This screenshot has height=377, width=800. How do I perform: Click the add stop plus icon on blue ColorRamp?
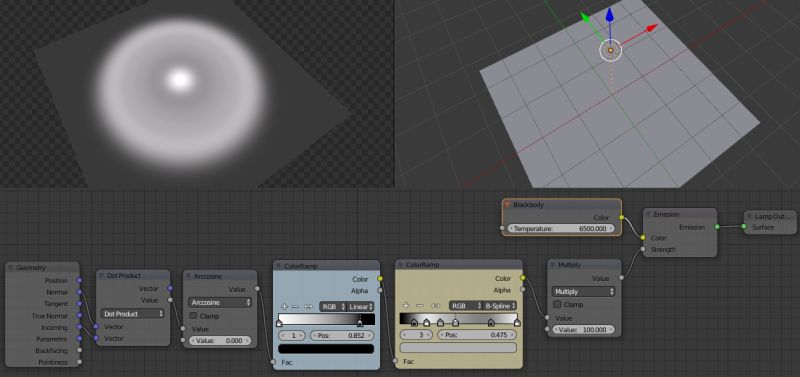tap(285, 307)
